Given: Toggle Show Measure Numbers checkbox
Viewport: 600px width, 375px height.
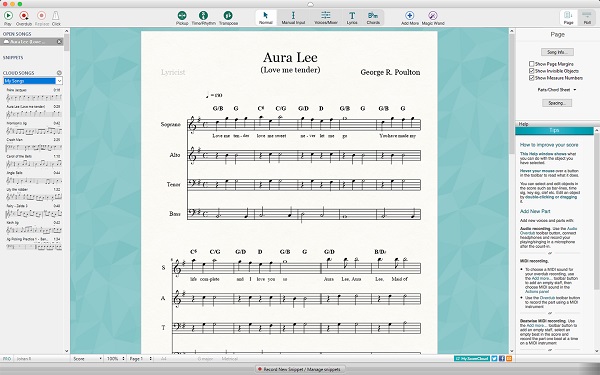Looking at the screenshot, I should [532, 78].
